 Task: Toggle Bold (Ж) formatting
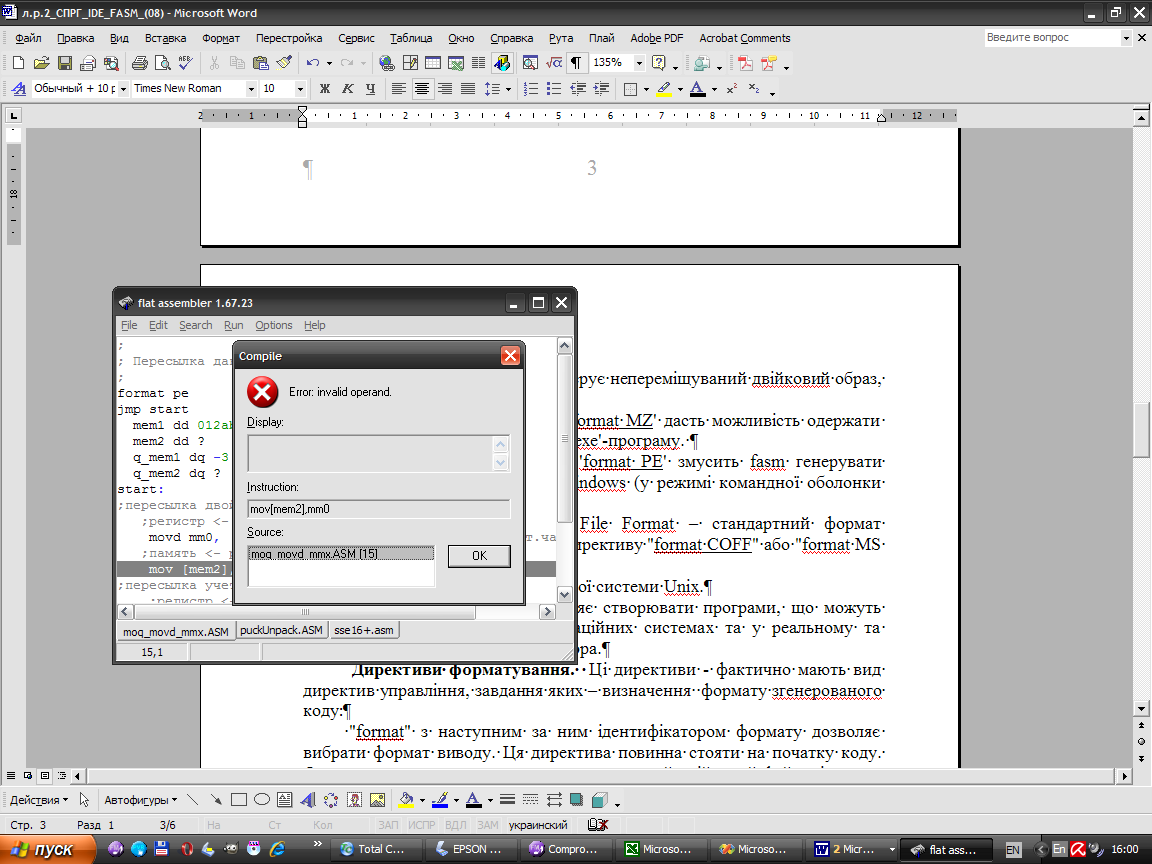[325, 89]
